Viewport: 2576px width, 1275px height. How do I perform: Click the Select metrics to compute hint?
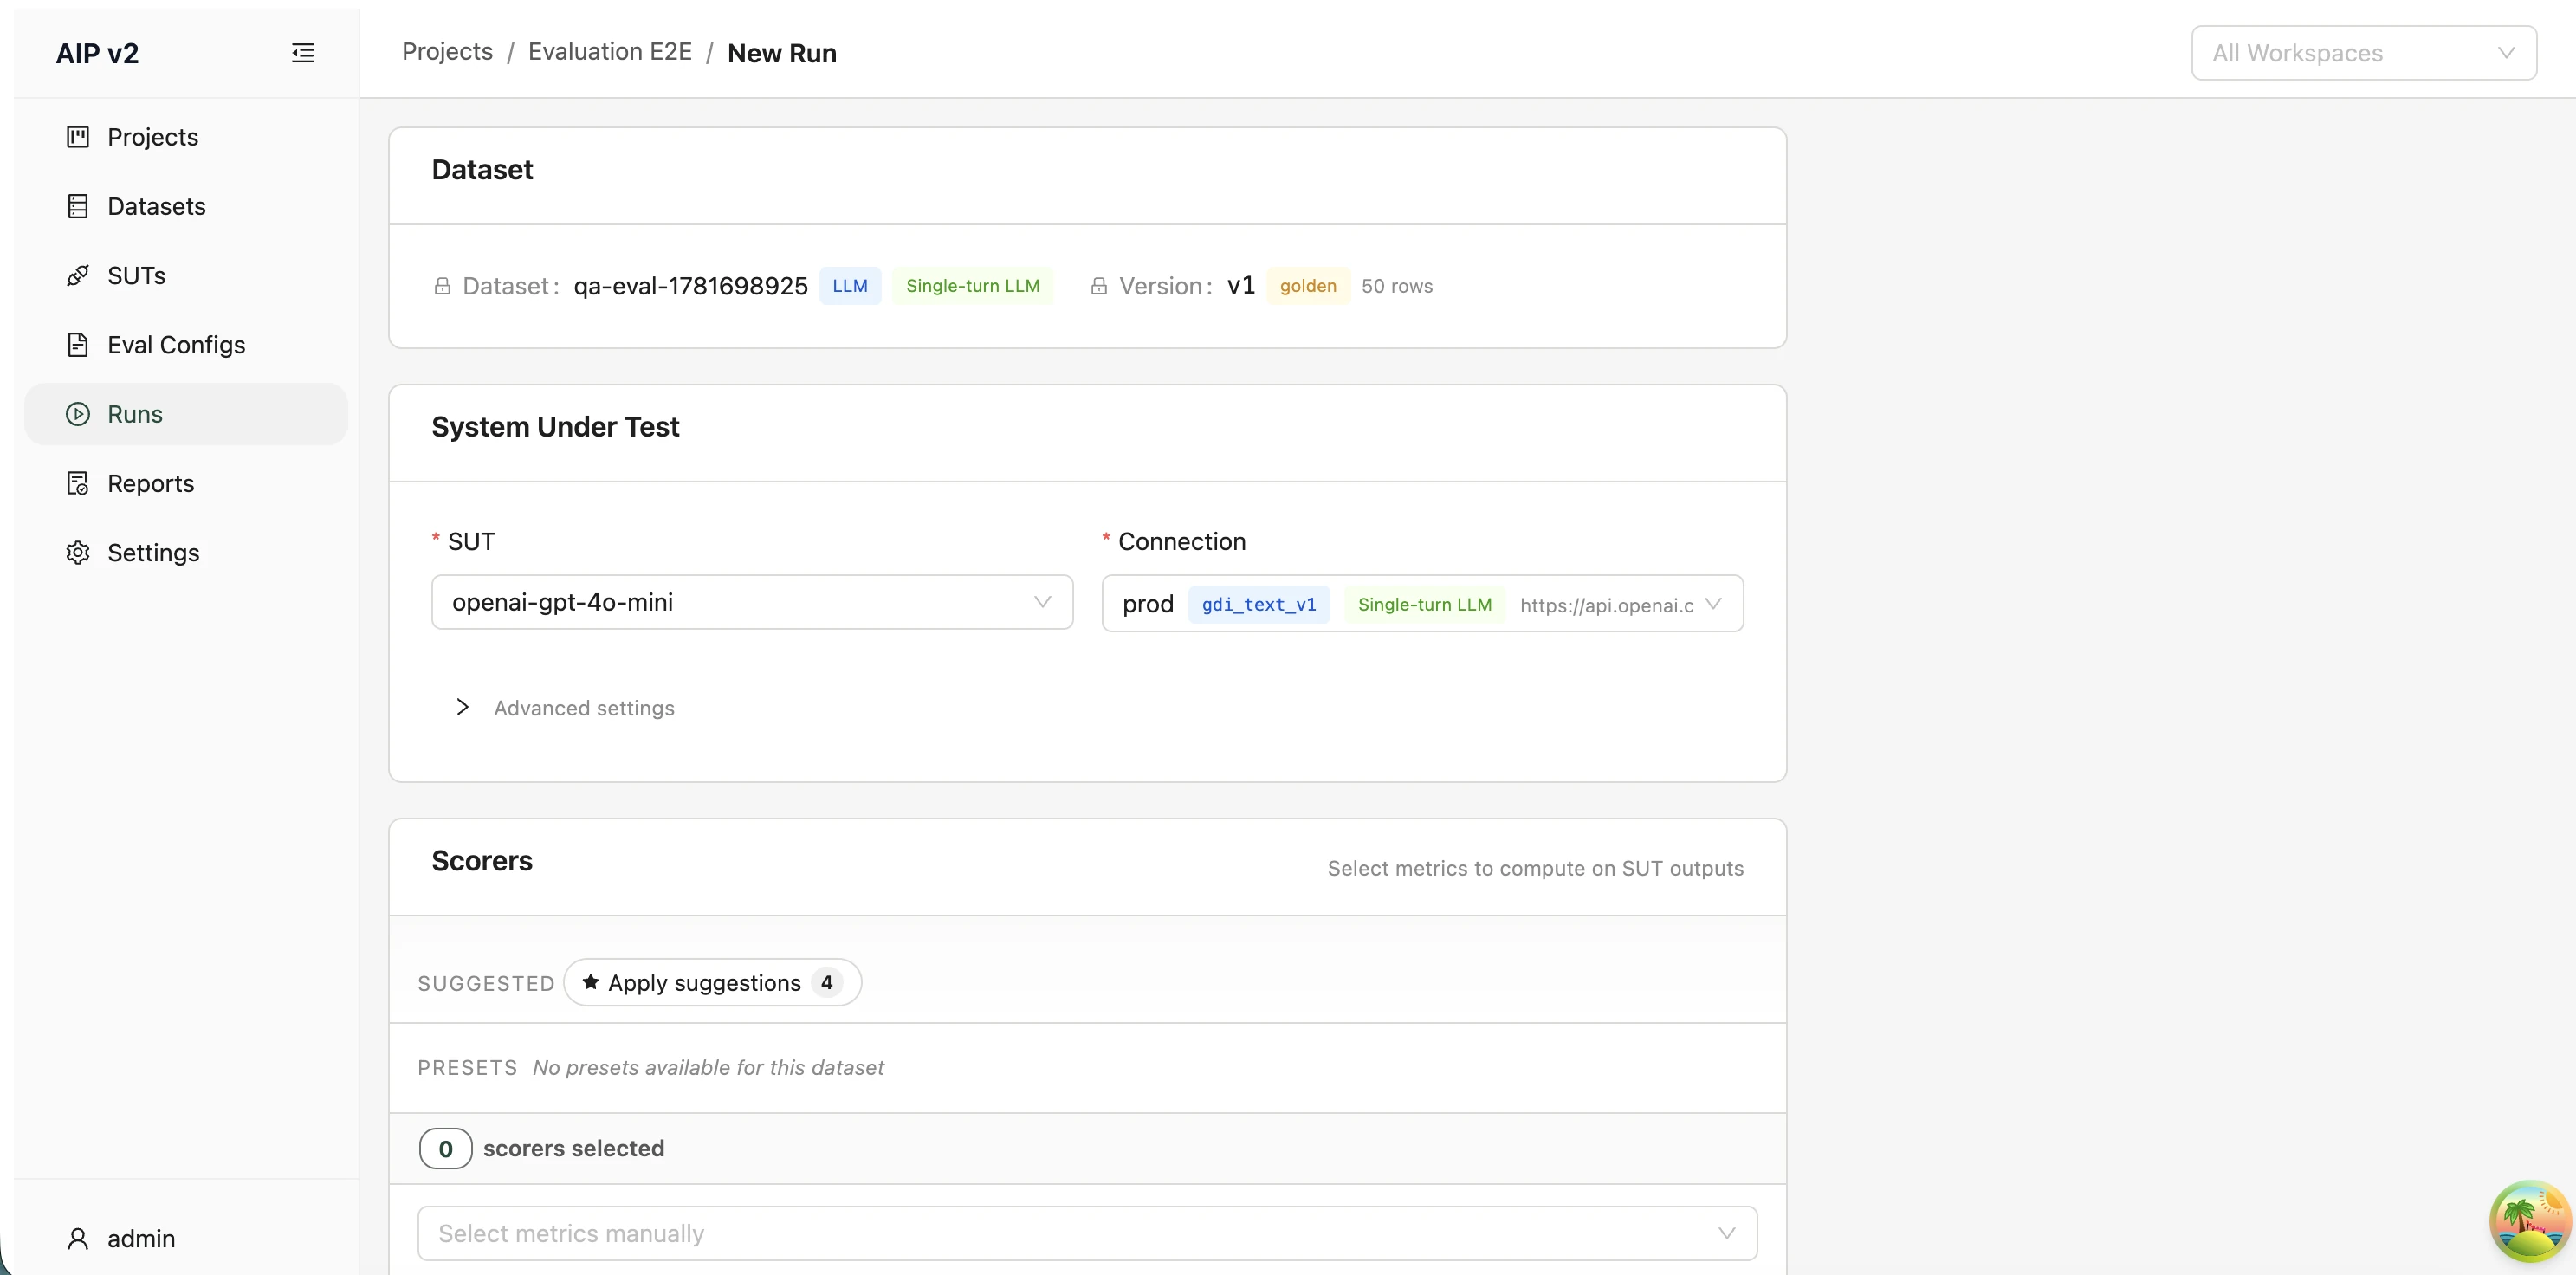(1535, 868)
